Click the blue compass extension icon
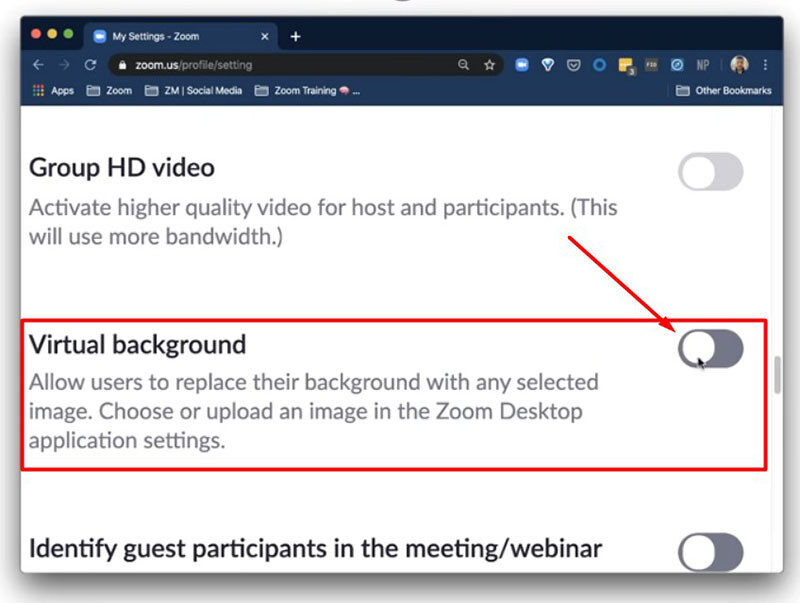 click(x=677, y=65)
